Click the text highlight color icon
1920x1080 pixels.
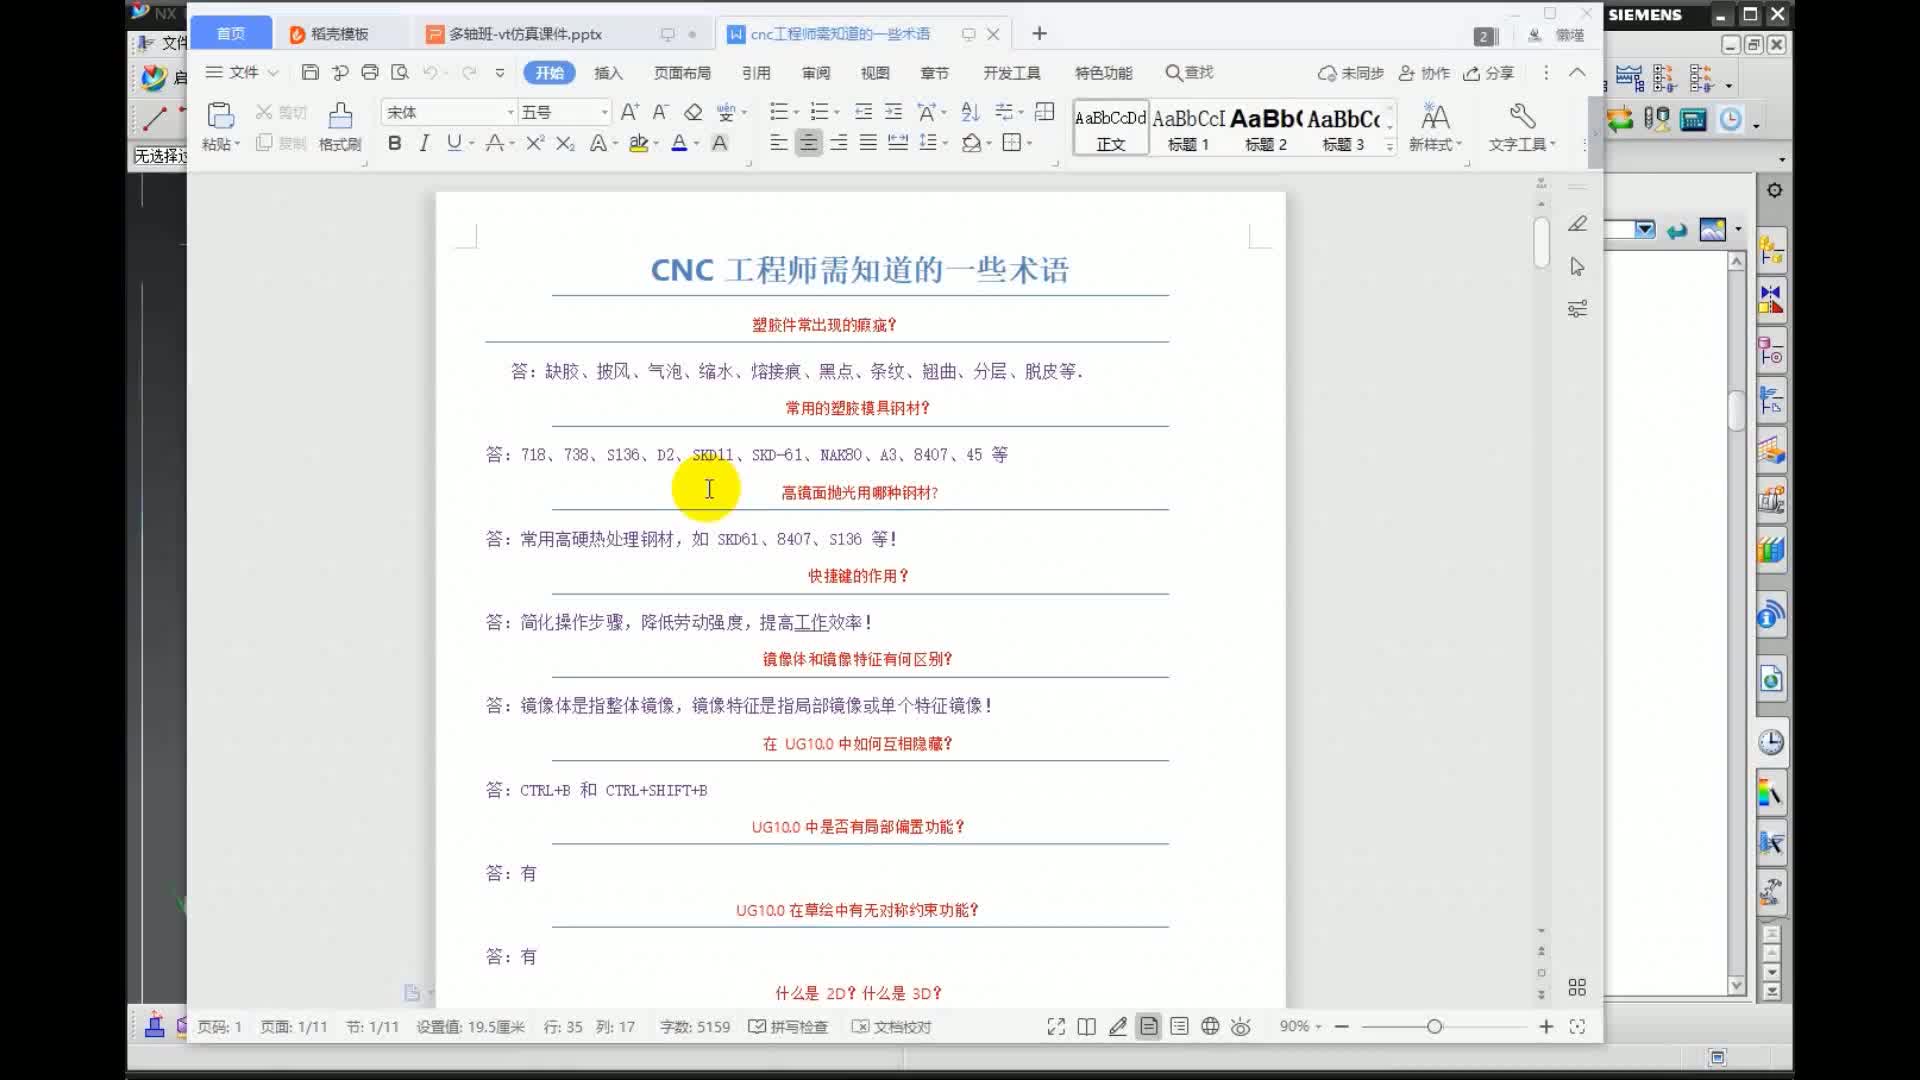click(638, 144)
